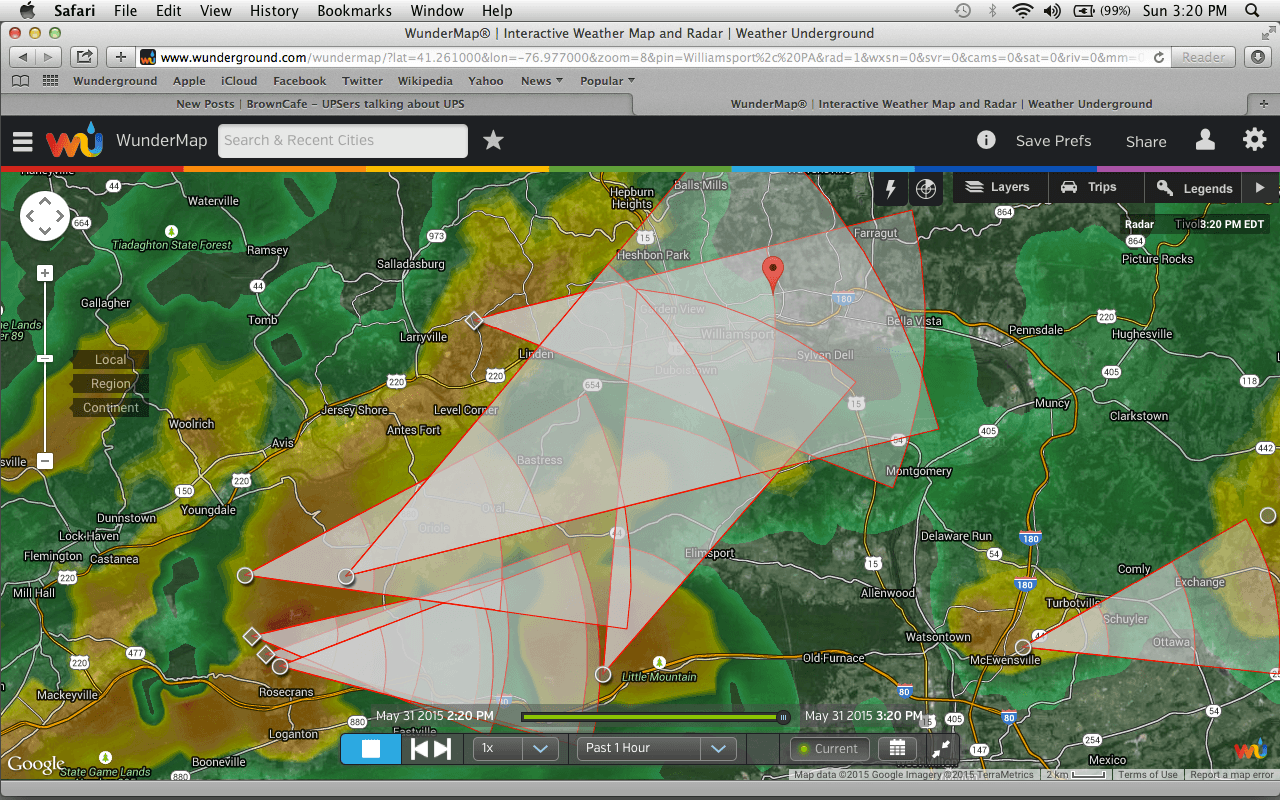The height and width of the screenshot is (800, 1280).
Task: Expand toolbar with the right arrow
Action: point(1260,188)
